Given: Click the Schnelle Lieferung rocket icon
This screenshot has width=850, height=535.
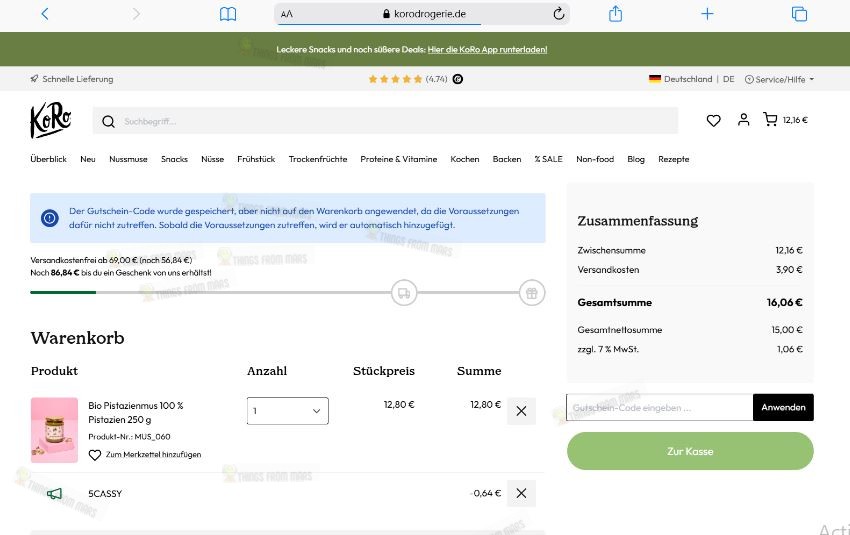Looking at the screenshot, I should [x=35, y=79].
